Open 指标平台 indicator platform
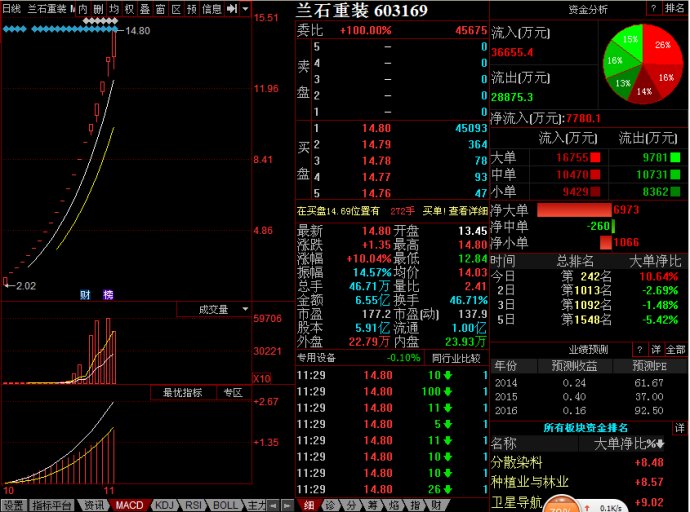The height and width of the screenshot is (512, 690). (51, 505)
